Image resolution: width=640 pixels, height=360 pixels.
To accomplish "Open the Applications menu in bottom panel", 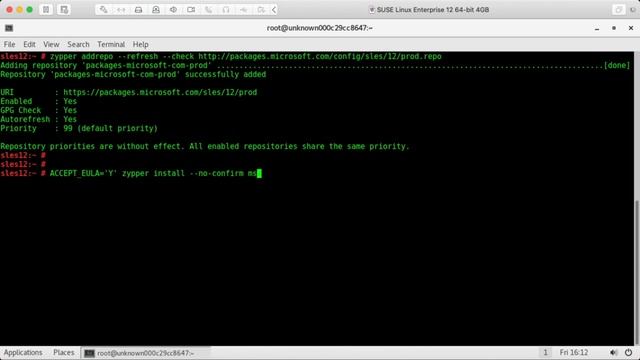I will click(x=23, y=352).
